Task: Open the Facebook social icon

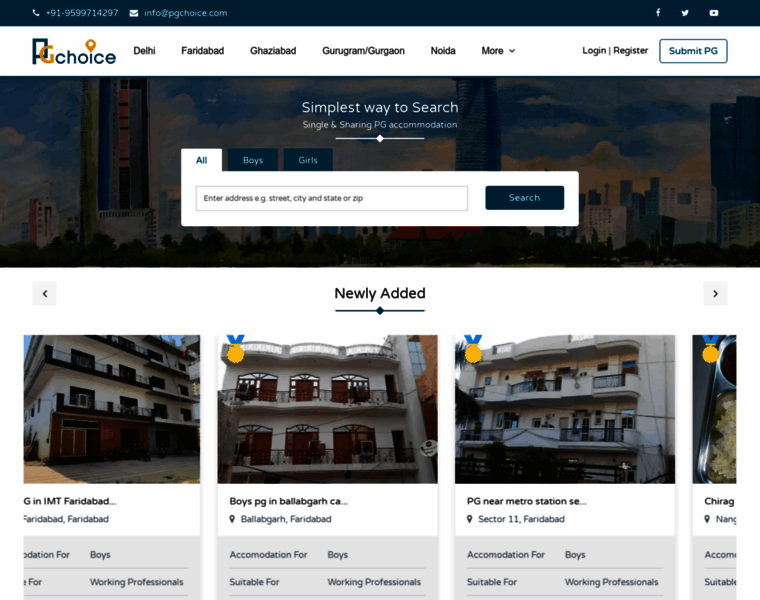Action: 658,13
